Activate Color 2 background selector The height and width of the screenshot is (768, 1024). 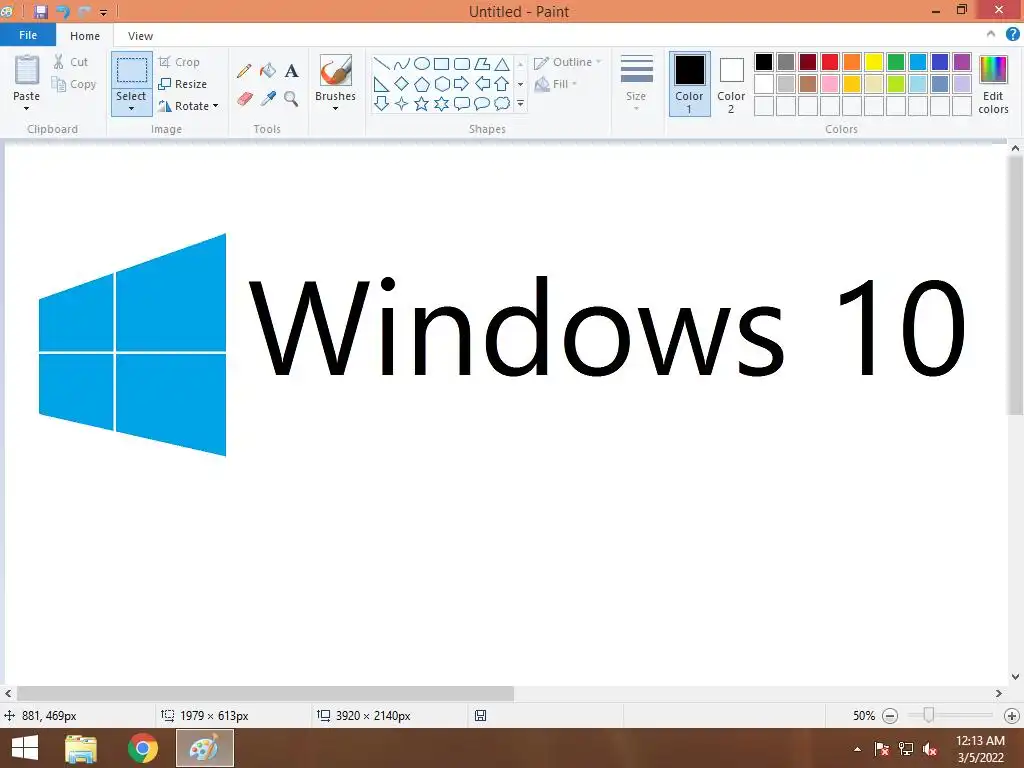pos(731,84)
